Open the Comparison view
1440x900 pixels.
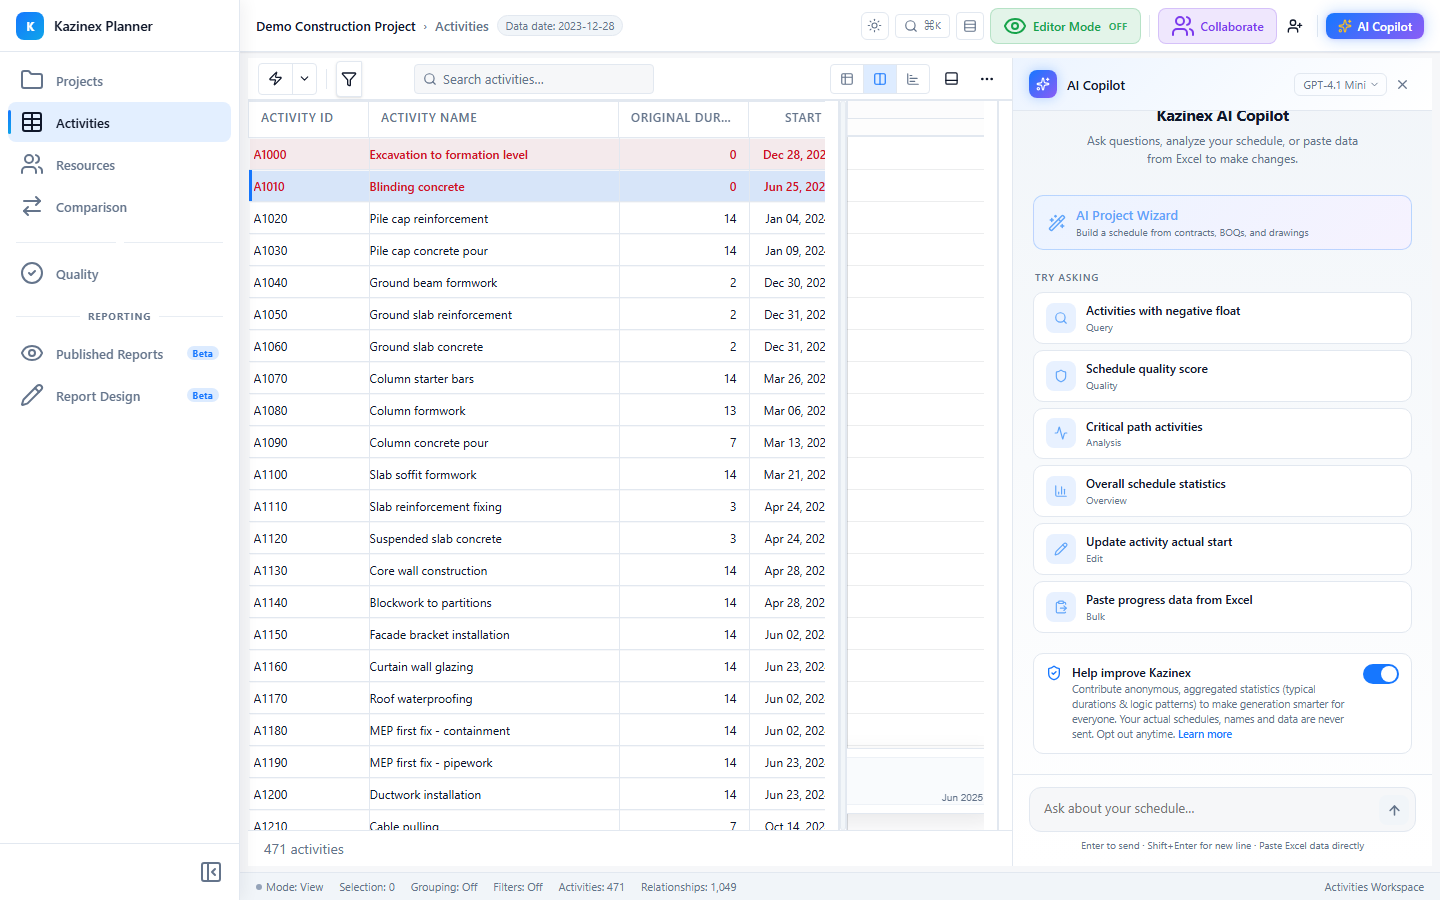pyautogui.click(x=119, y=207)
